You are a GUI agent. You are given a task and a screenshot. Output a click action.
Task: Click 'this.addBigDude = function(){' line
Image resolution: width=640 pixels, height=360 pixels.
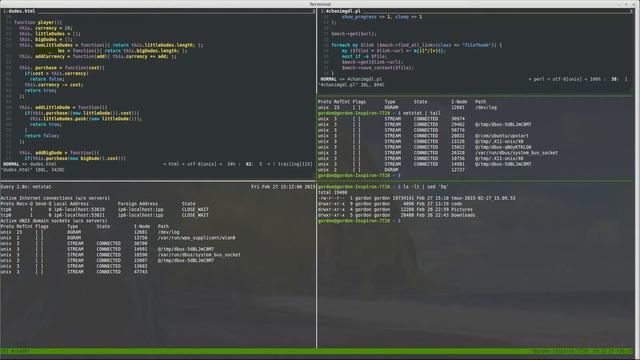[x=59, y=153]
